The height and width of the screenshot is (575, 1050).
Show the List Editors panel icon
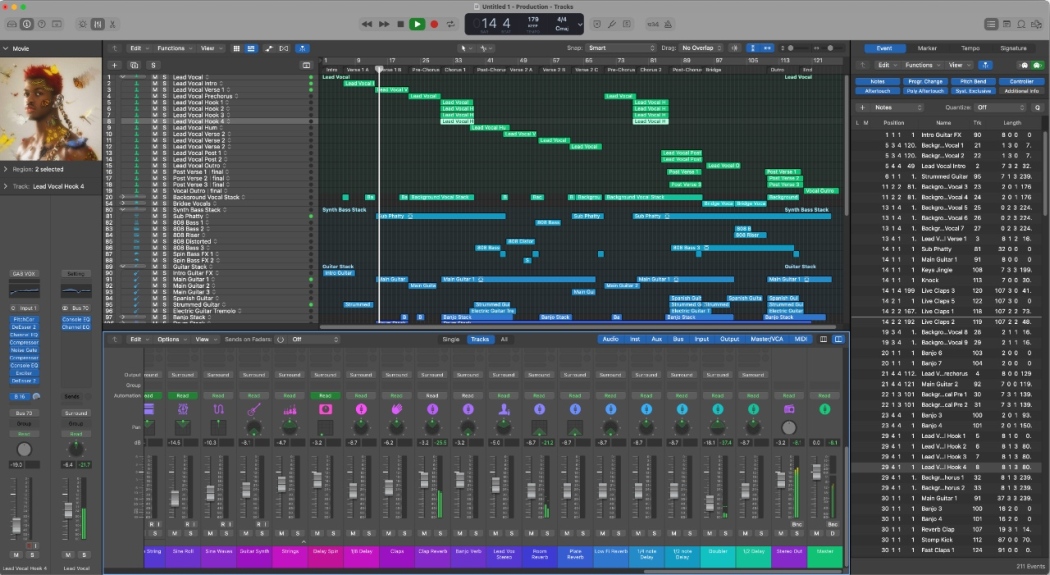(x=991, y=24)
